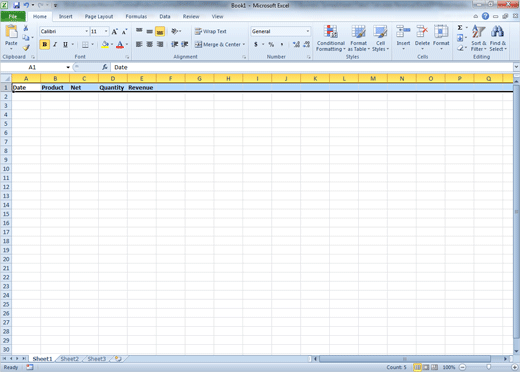This screenshot has width=520, height=372.
Task: Click Increase Decimal icon
Action: (x=296, y=44)
